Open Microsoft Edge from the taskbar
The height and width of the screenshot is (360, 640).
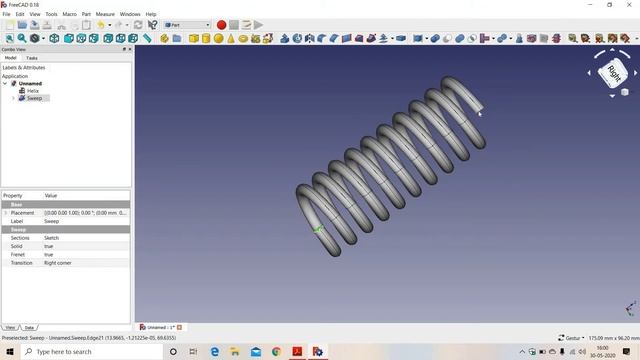[x=215, y=351]
